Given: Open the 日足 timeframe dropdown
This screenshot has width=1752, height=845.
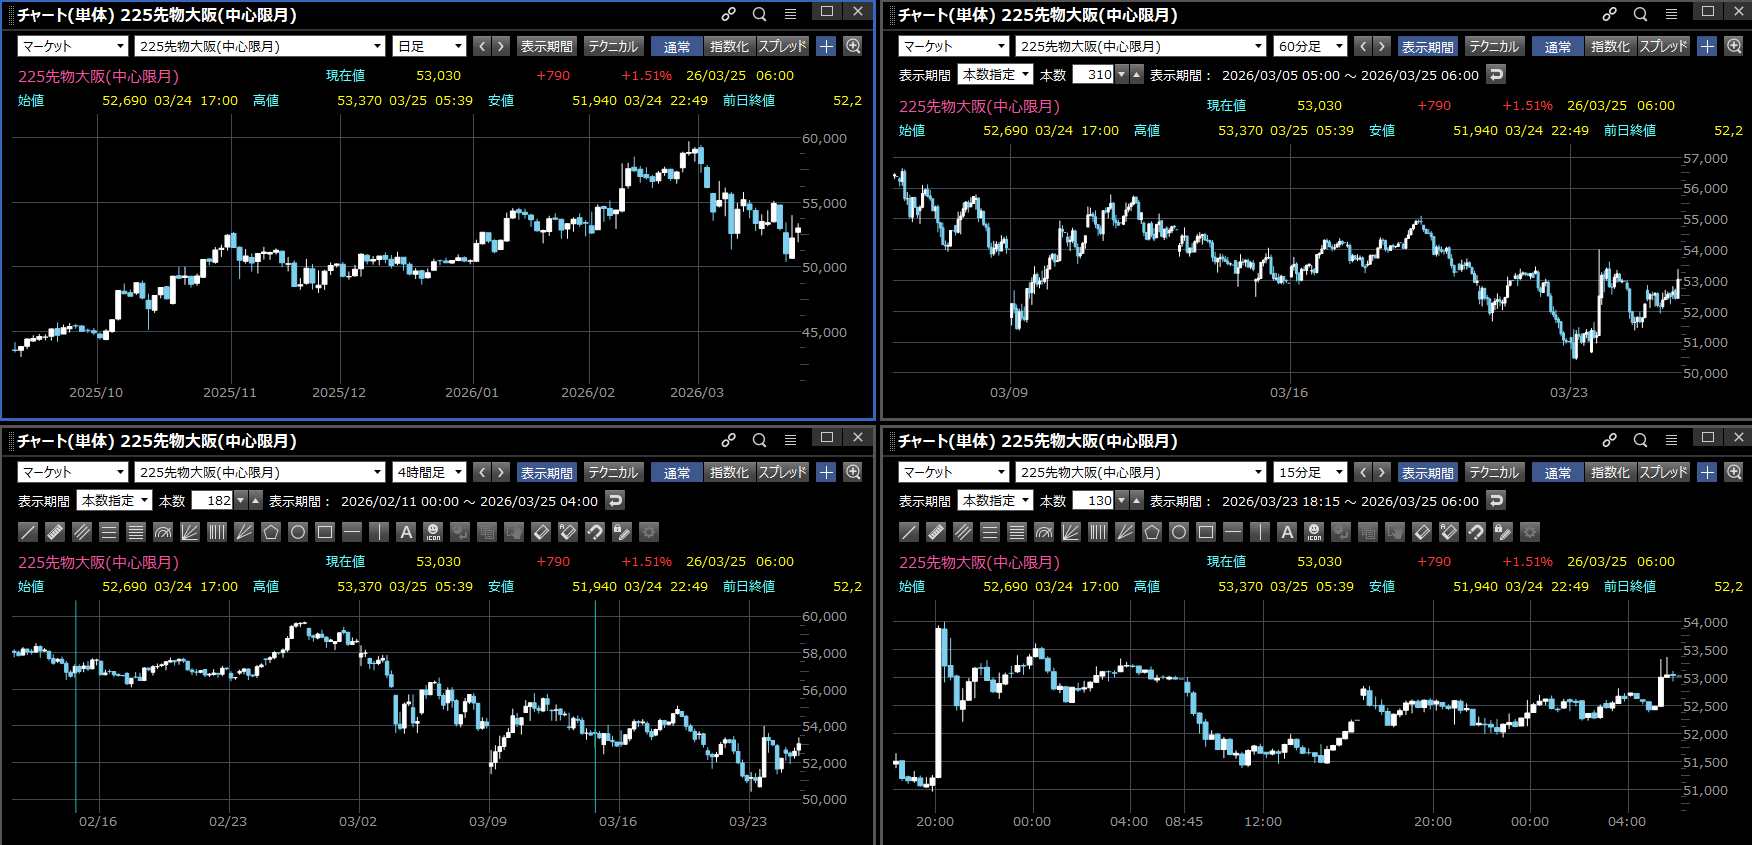Looking at the screenshot, I should click(429, 46).
